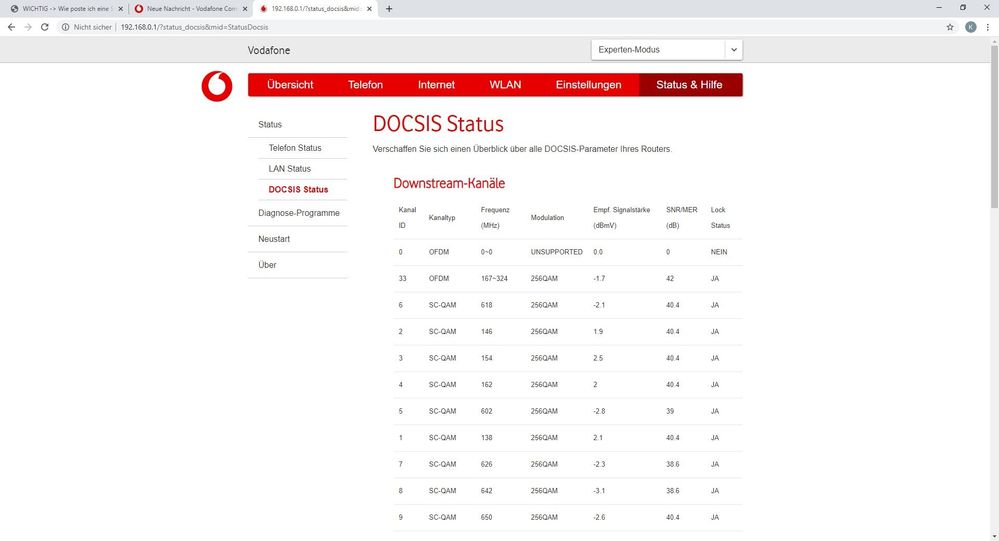Select Über in the sidebar
The height and width of the screenshot is (541, 999).
[x=267, y=264]
